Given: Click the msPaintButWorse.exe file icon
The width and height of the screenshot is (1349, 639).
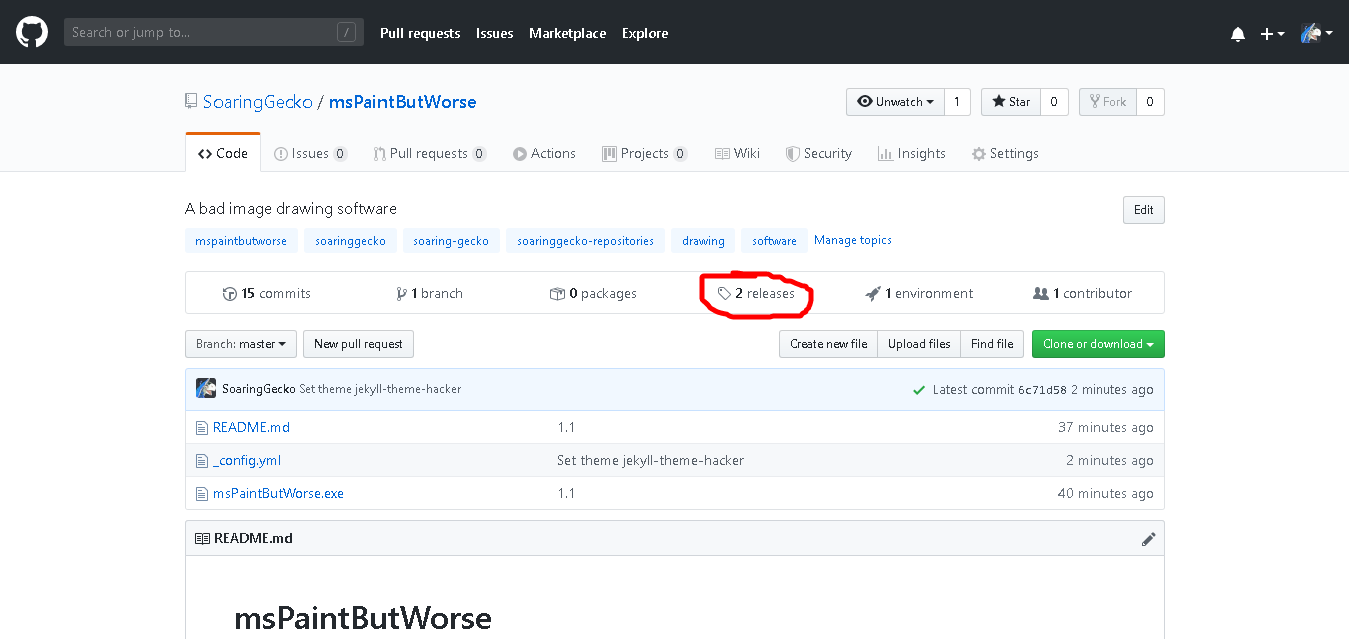Looking at the screenshot, I should click(202, 494).
